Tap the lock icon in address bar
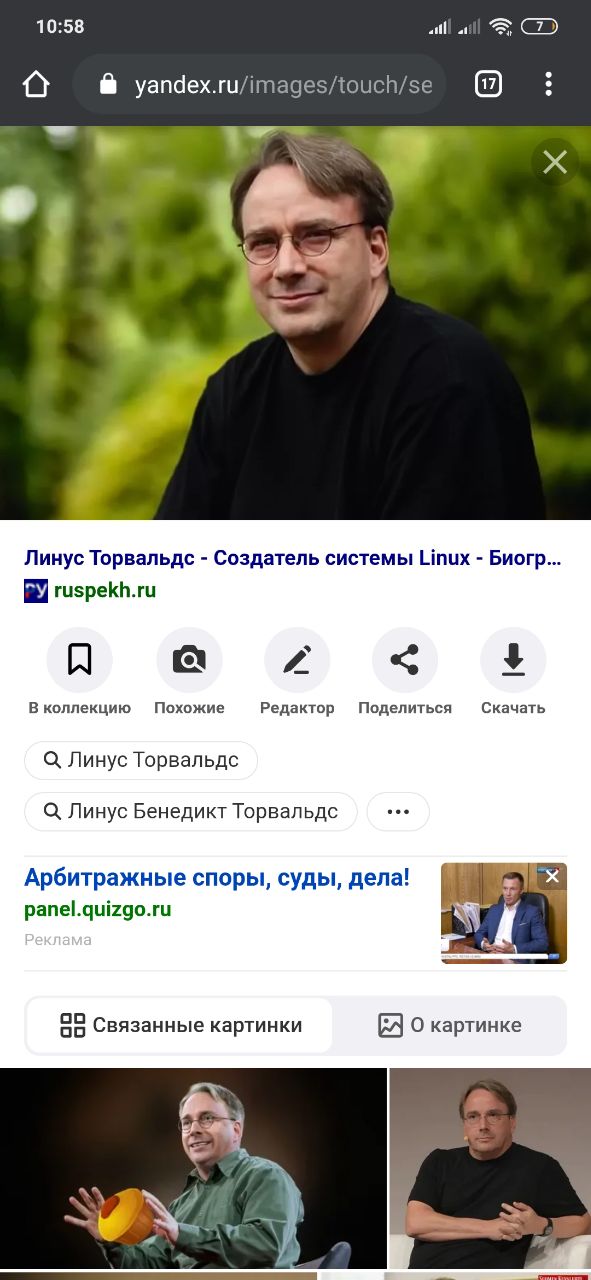 (109, 85)
